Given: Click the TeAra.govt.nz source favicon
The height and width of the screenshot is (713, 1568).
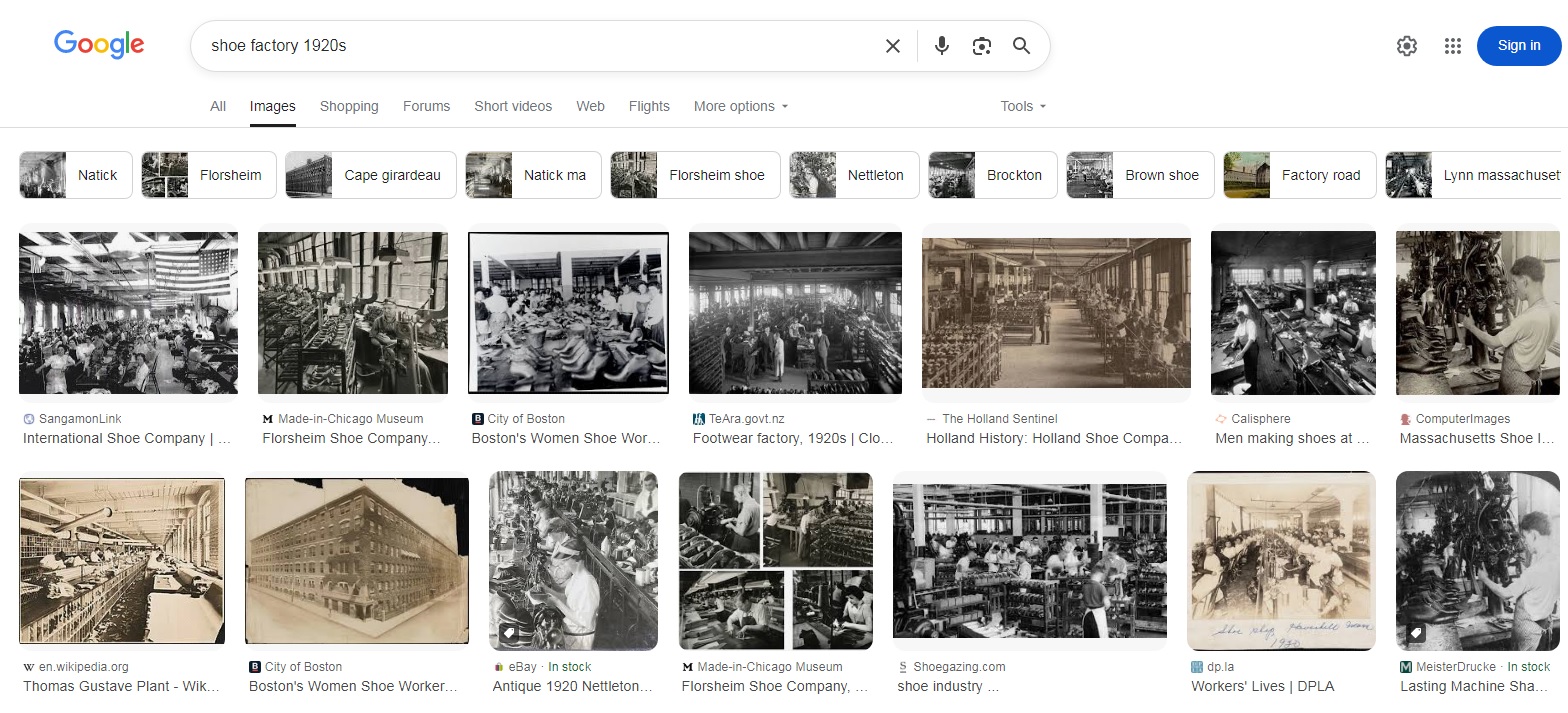Looking at the screenshot, I should click(698, 419).
